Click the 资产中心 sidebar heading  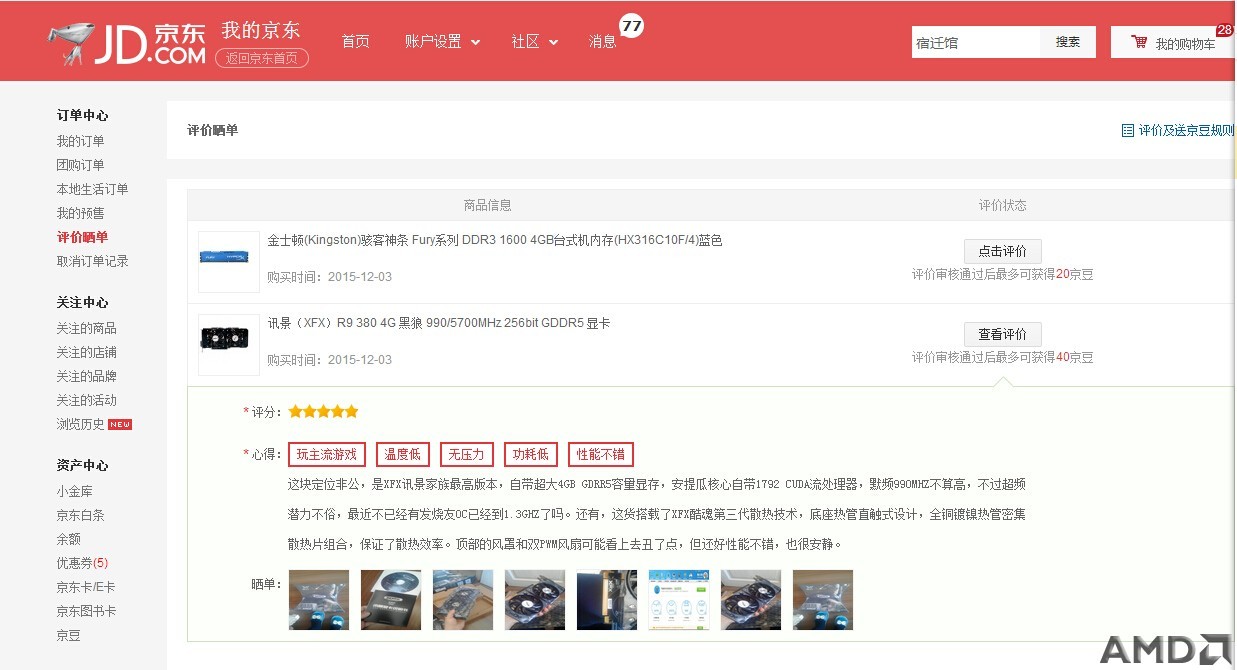(82, 465)
